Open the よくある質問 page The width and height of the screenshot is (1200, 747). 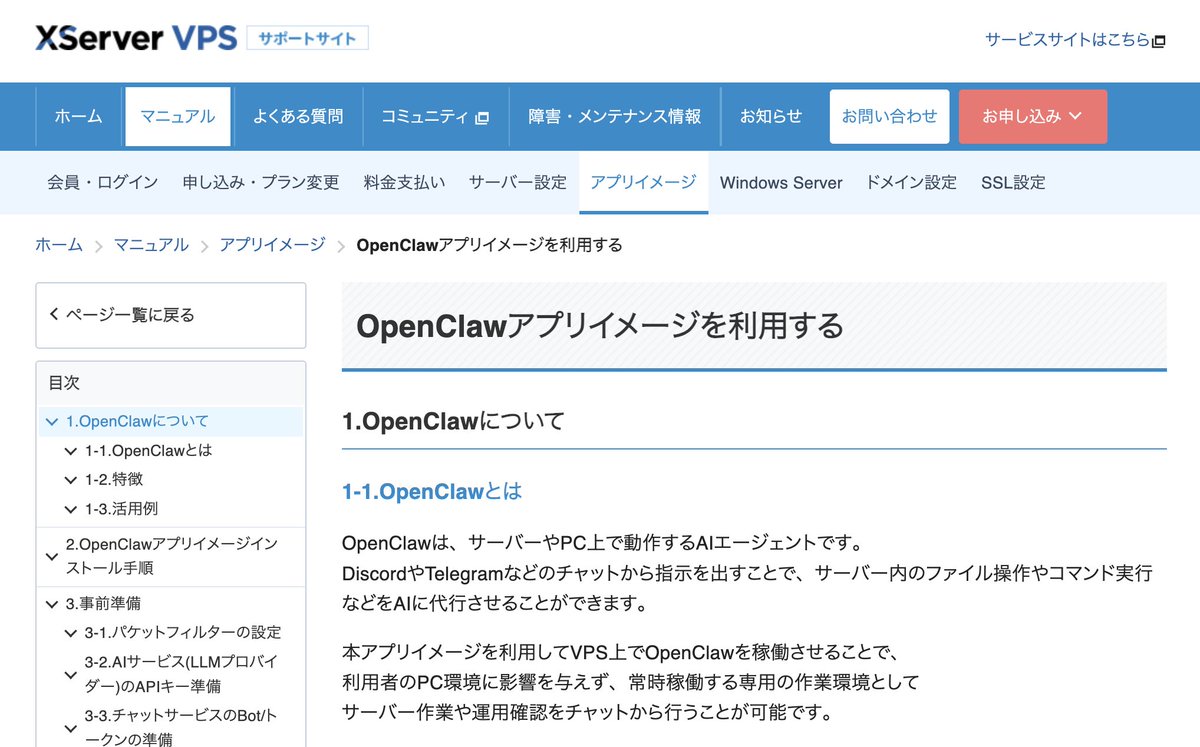[299, 116]
